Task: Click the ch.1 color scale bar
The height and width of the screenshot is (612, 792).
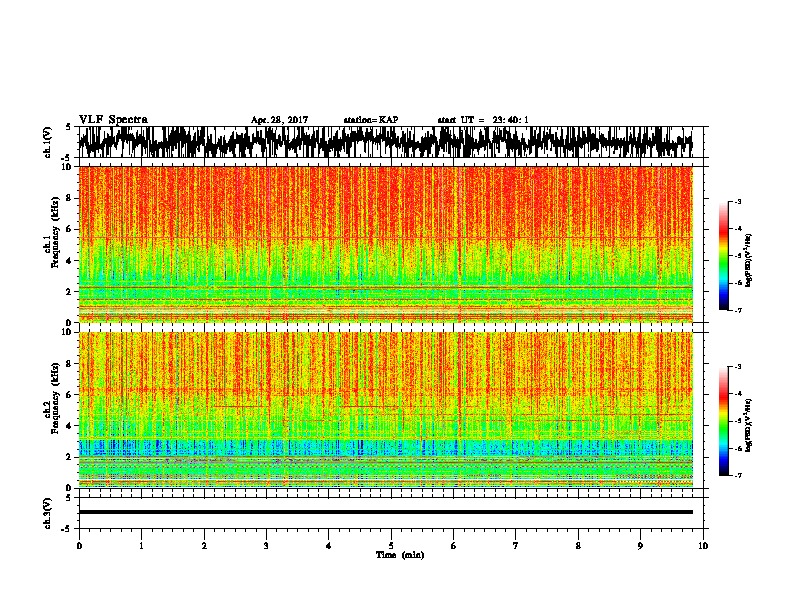Action: tap(723, 256)
